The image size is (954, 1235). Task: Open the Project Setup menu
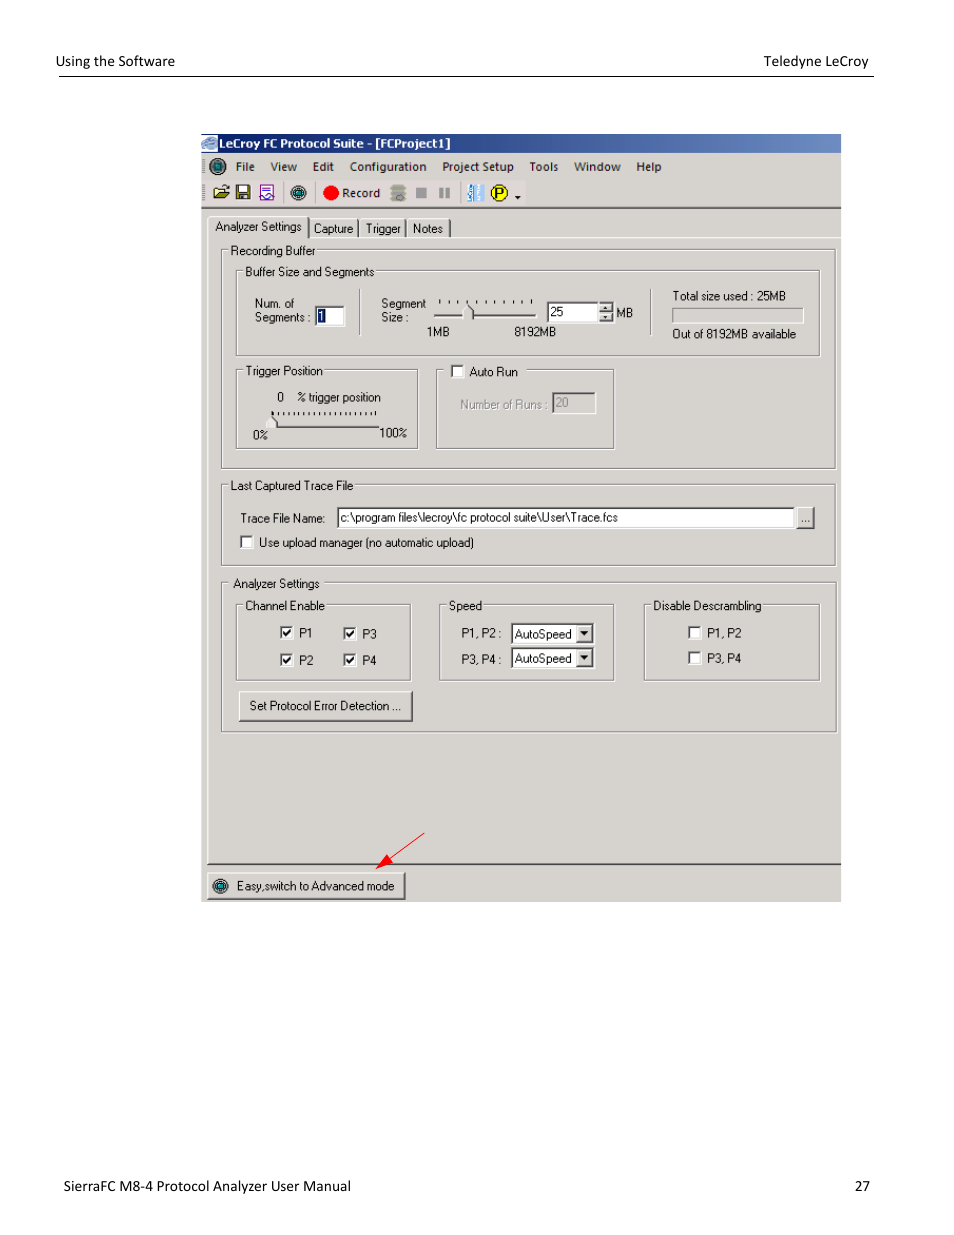coord(478,167)
